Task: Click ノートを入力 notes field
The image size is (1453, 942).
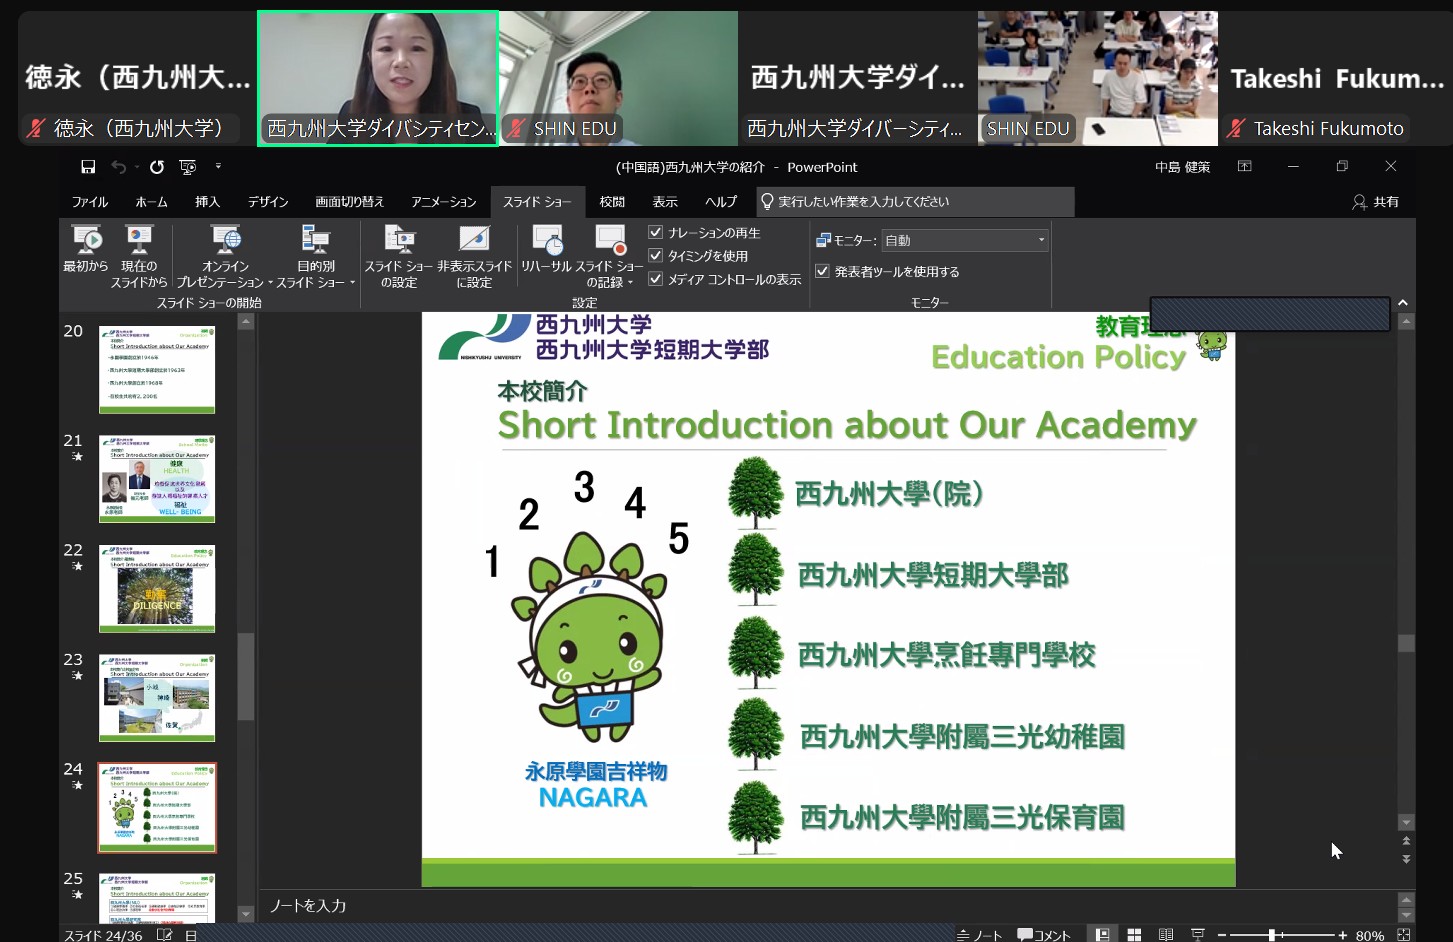Action: (x=825, y=905)
